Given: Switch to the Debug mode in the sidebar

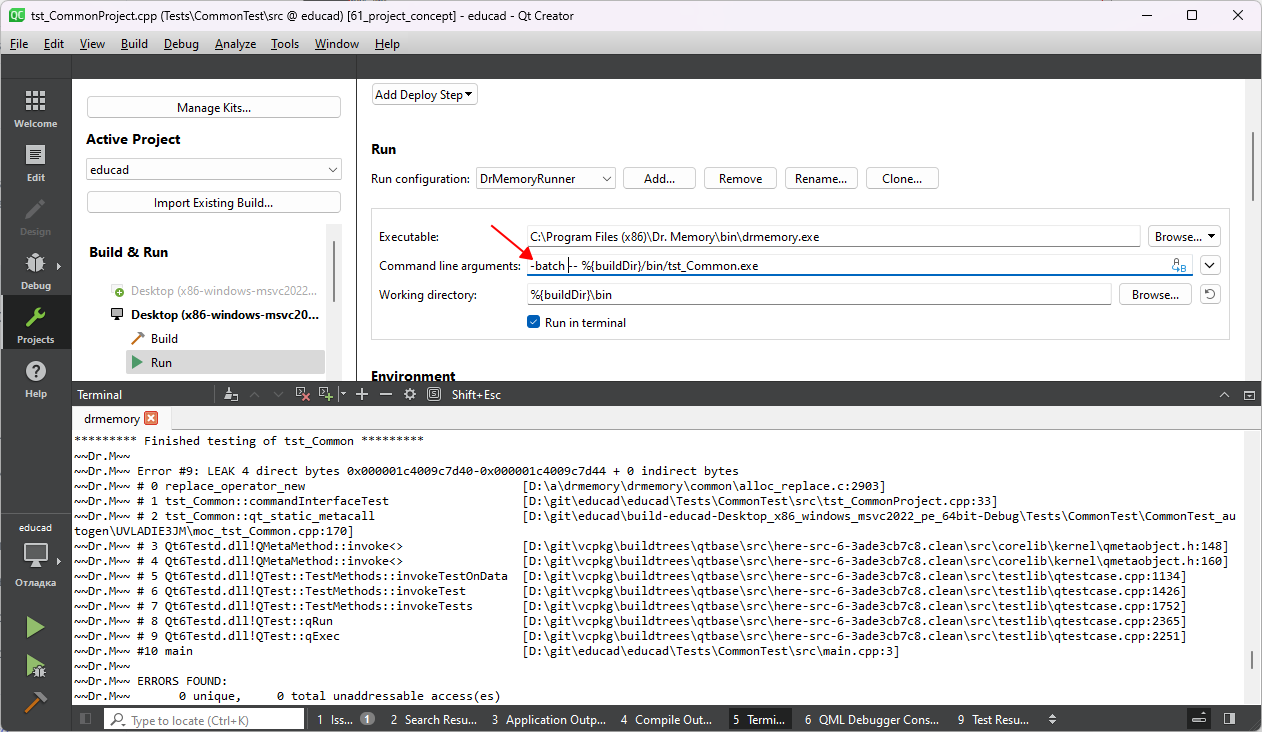Looking at the screenshot, I should point(35,271).
